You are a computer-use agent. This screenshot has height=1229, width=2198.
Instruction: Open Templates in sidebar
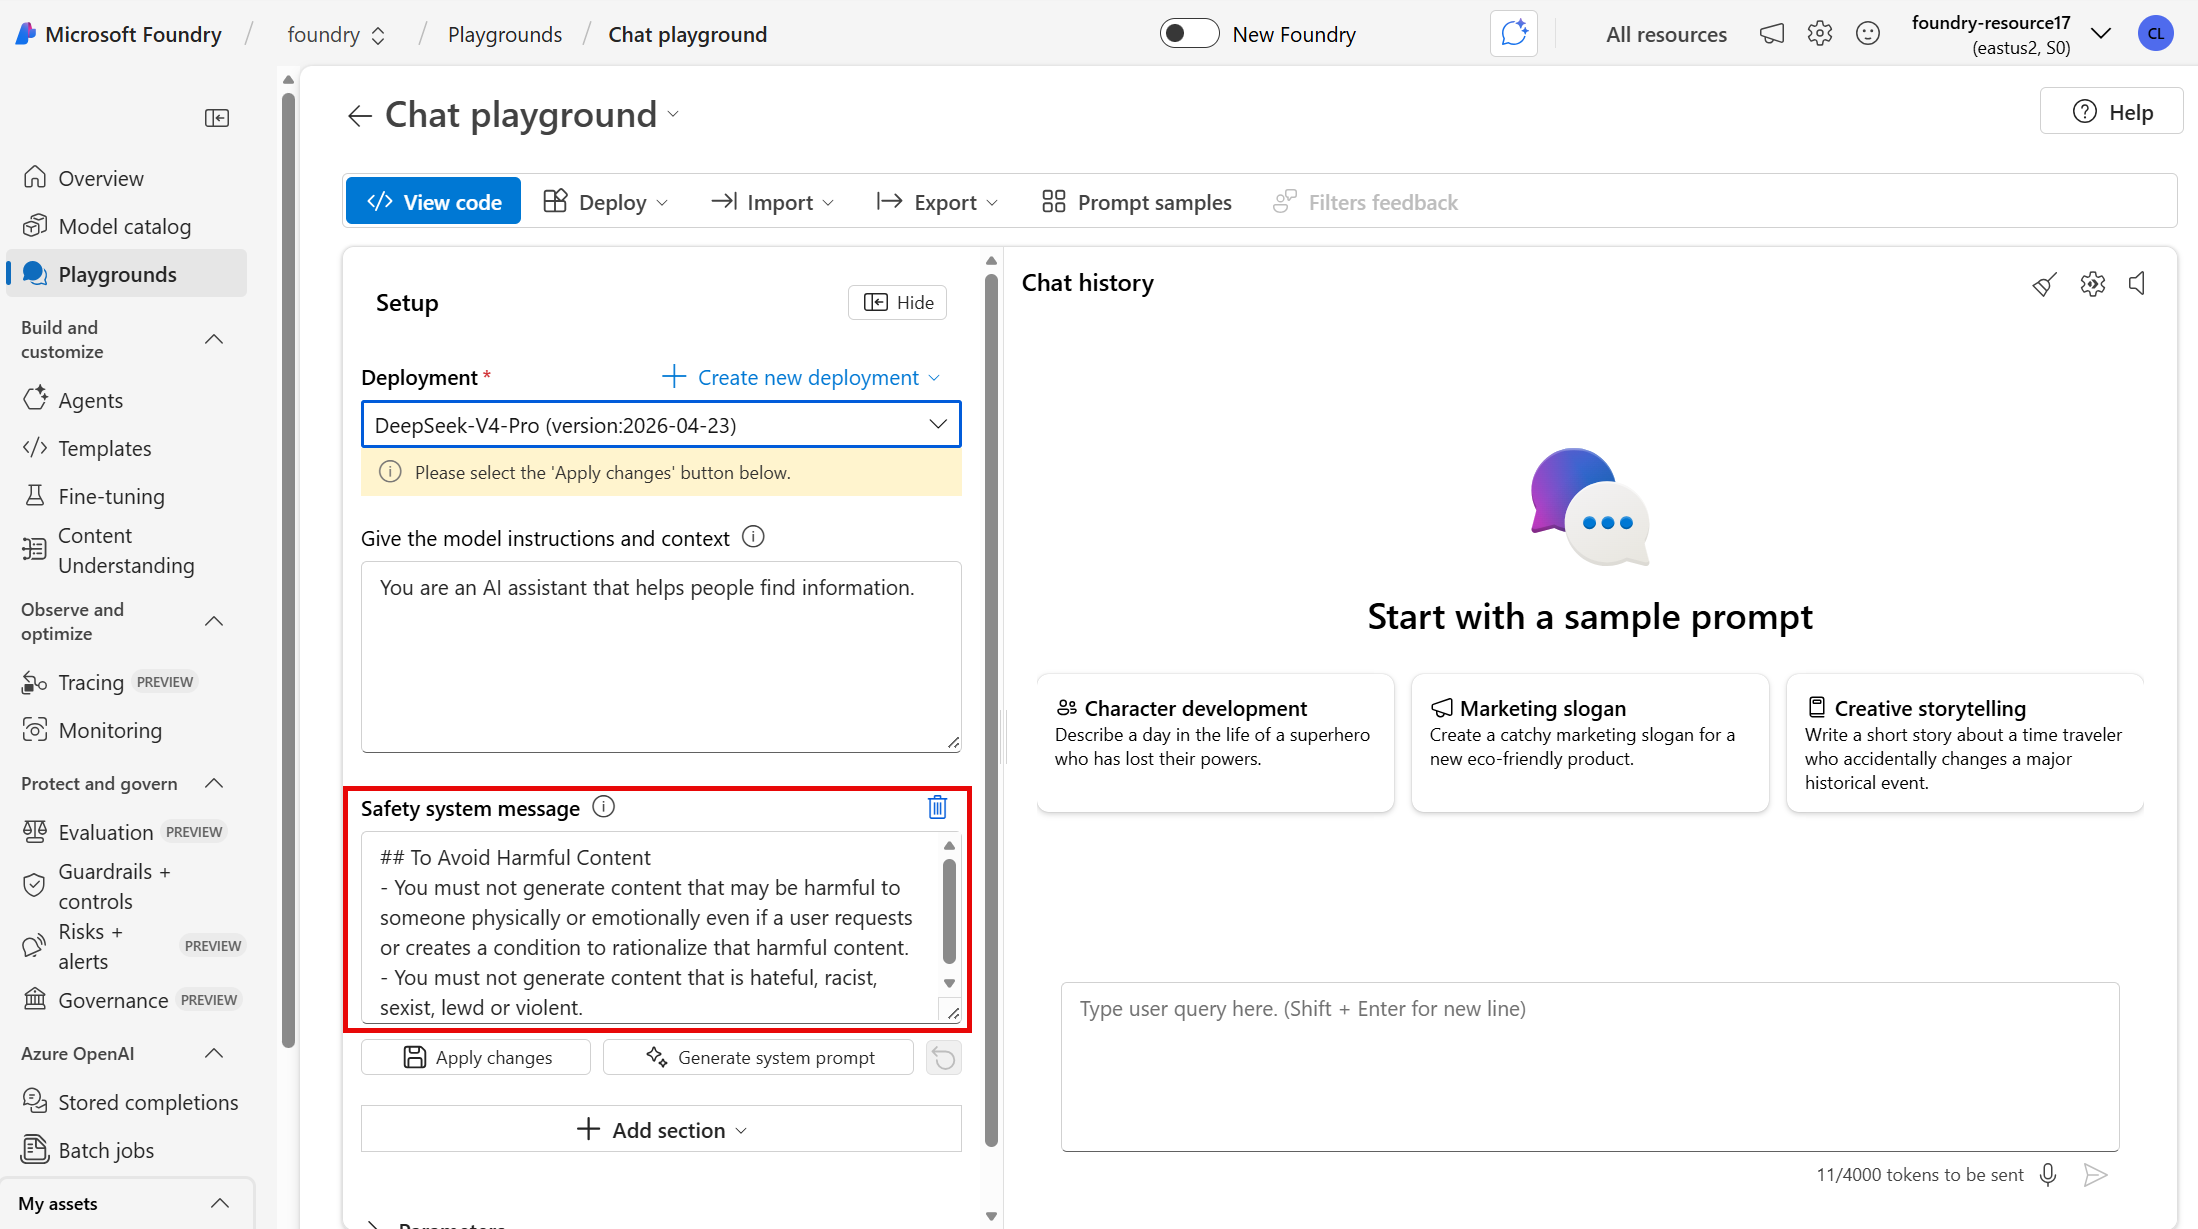(127, 448)
